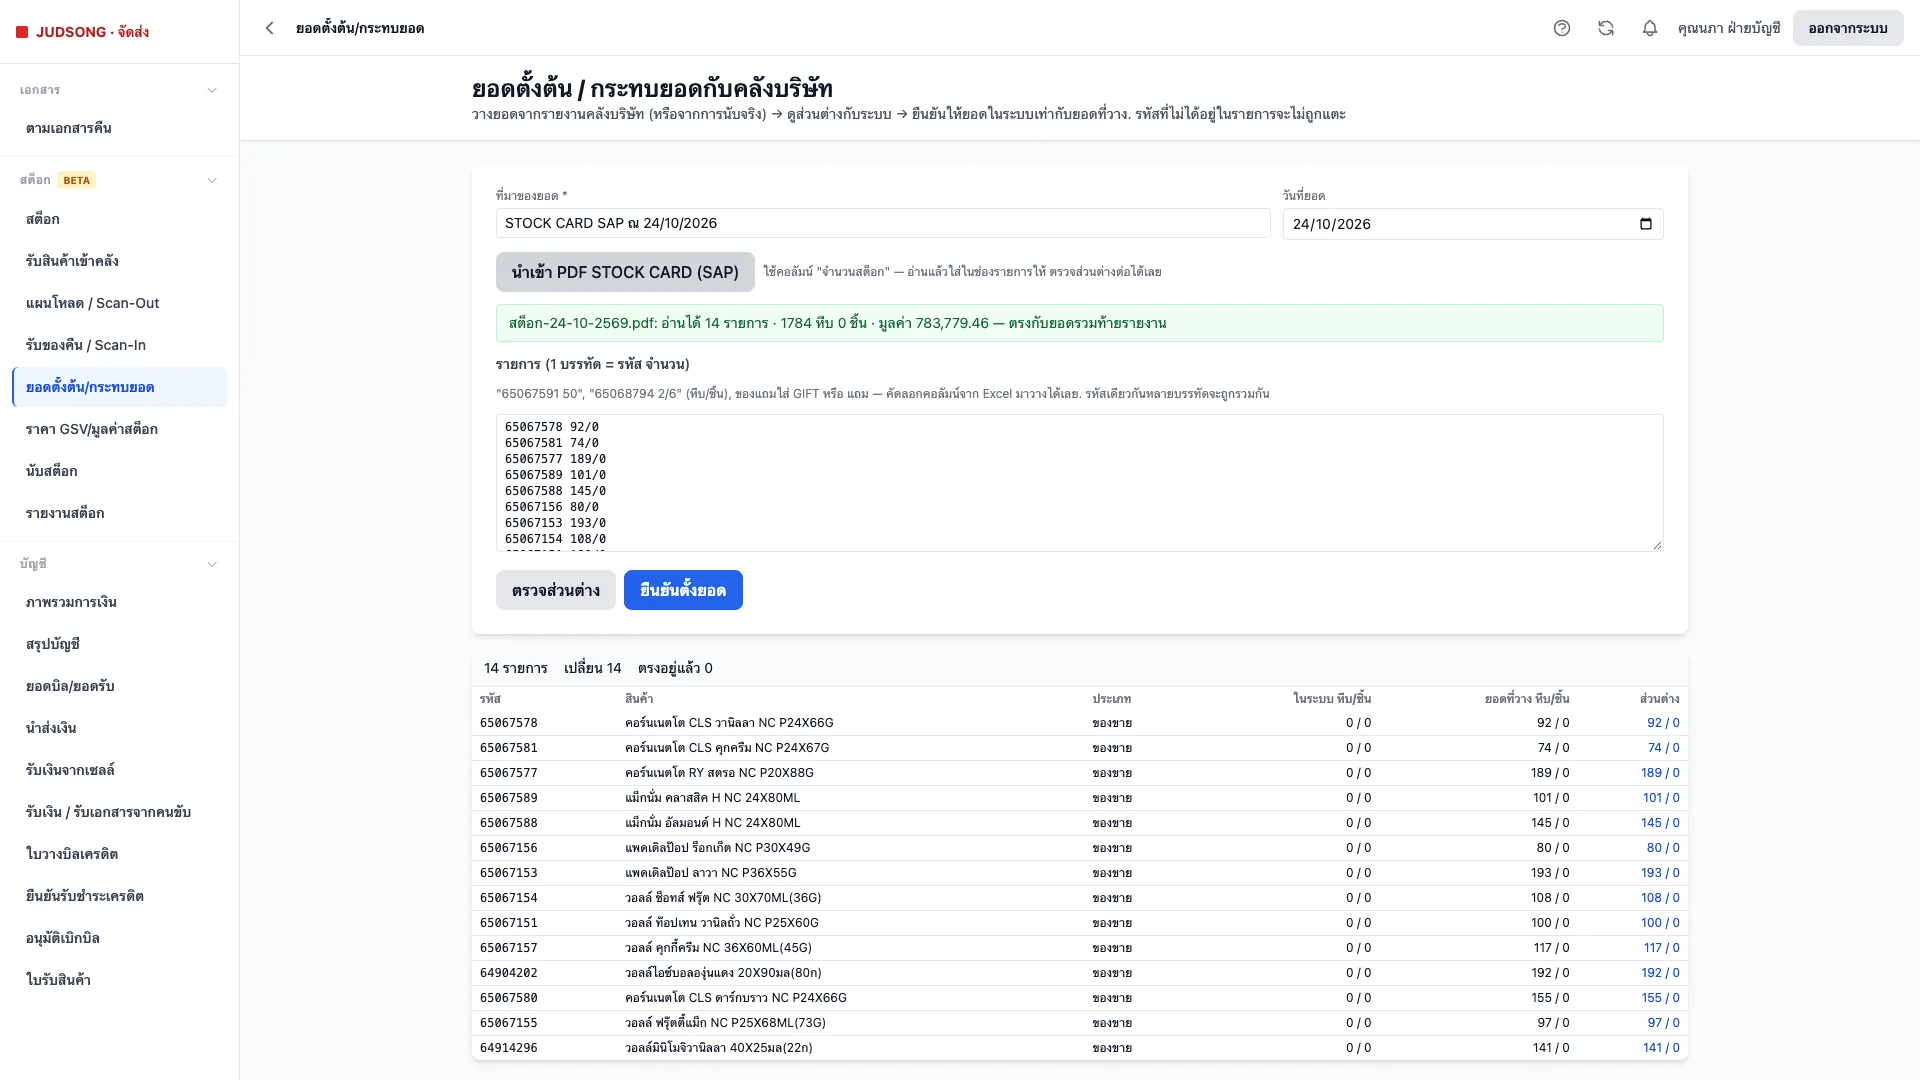The image size is (1920, 1080).
Task: Open ยืนยันรับชำระเครดิต page
Action: tap(119, 896)
